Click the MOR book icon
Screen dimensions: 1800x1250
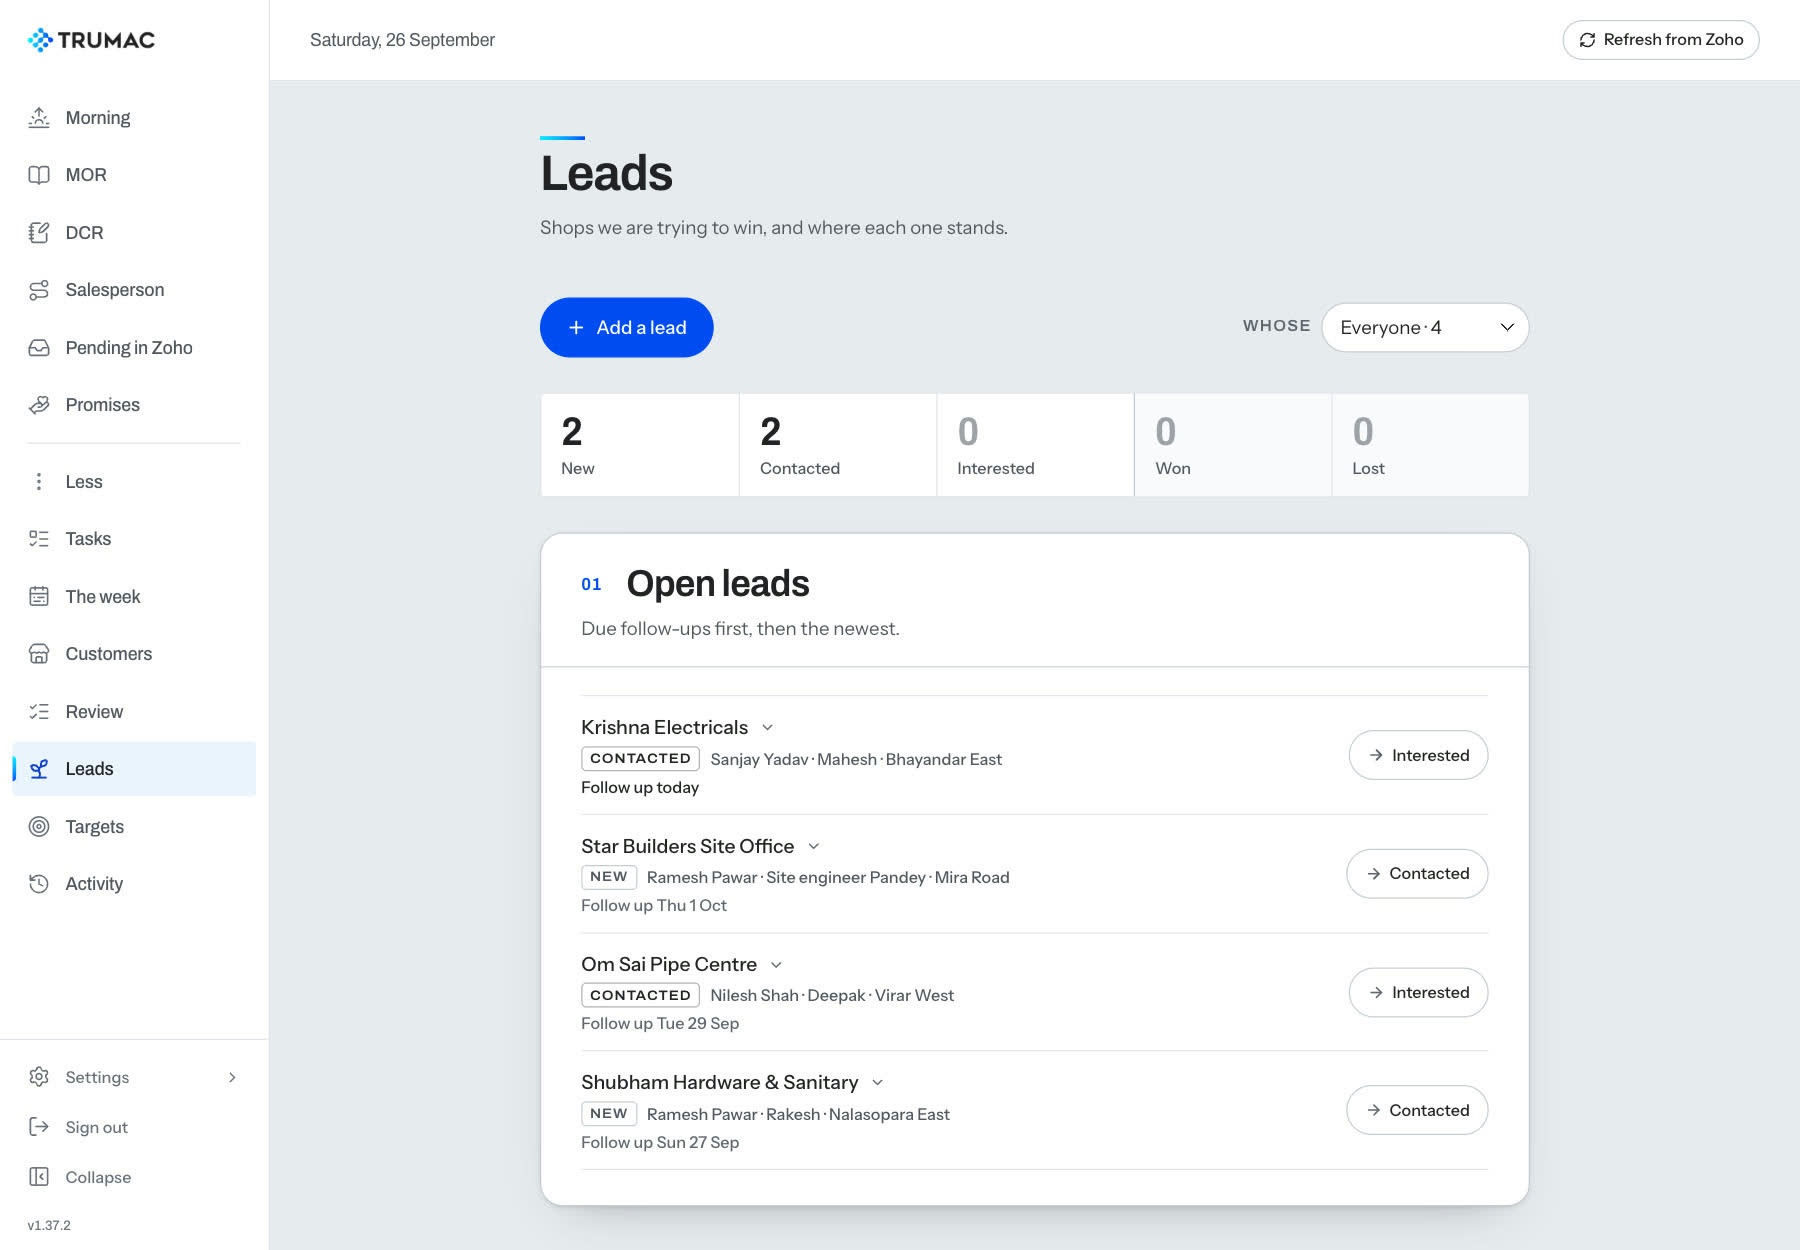coord(39,175)
